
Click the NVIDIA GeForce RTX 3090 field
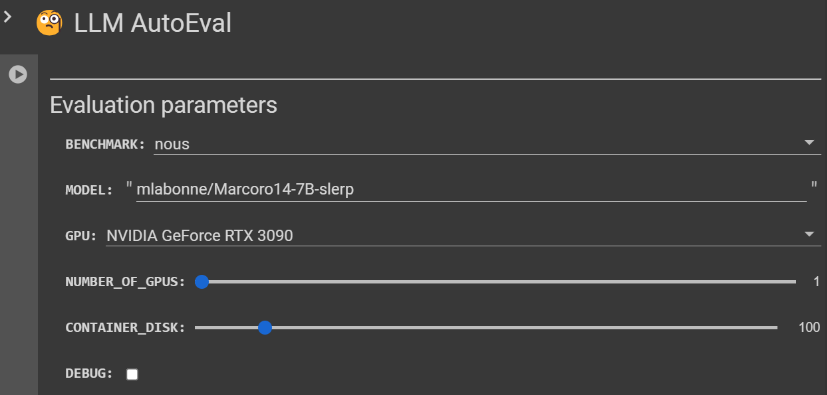pyautogui.click(x=464, y=235)
